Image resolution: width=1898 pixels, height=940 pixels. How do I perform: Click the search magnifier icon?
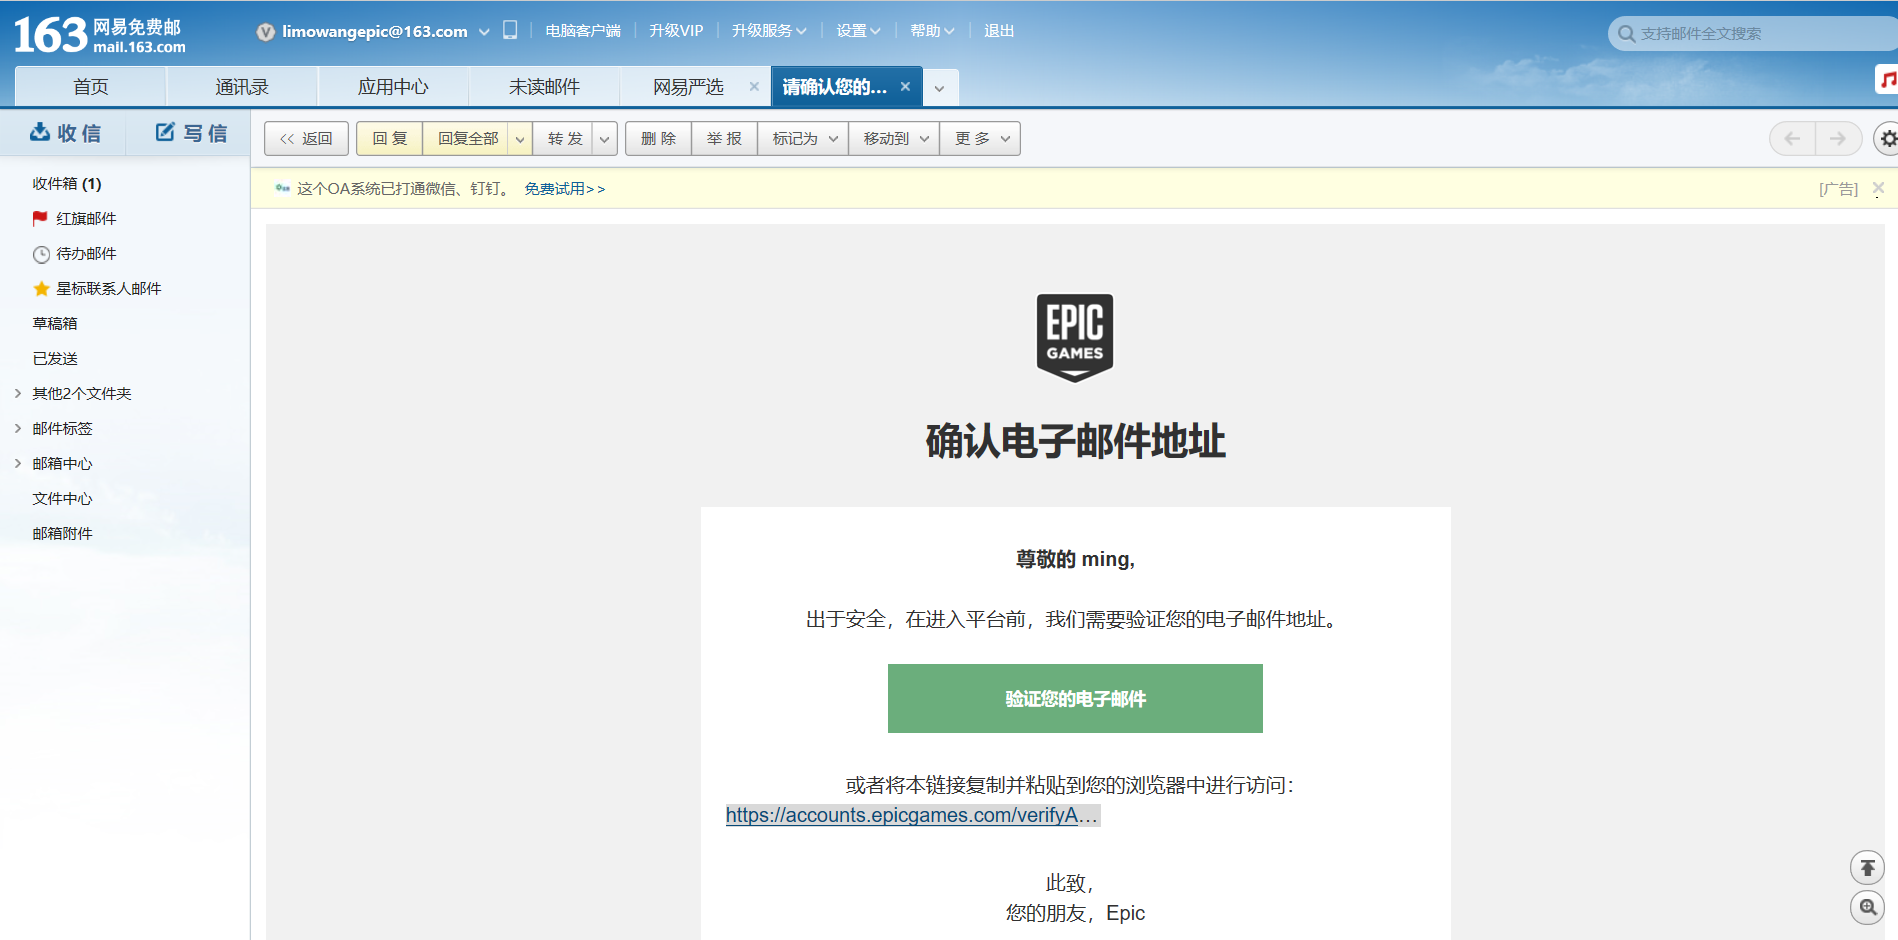pyautogui.click(x=1627, y=34)
